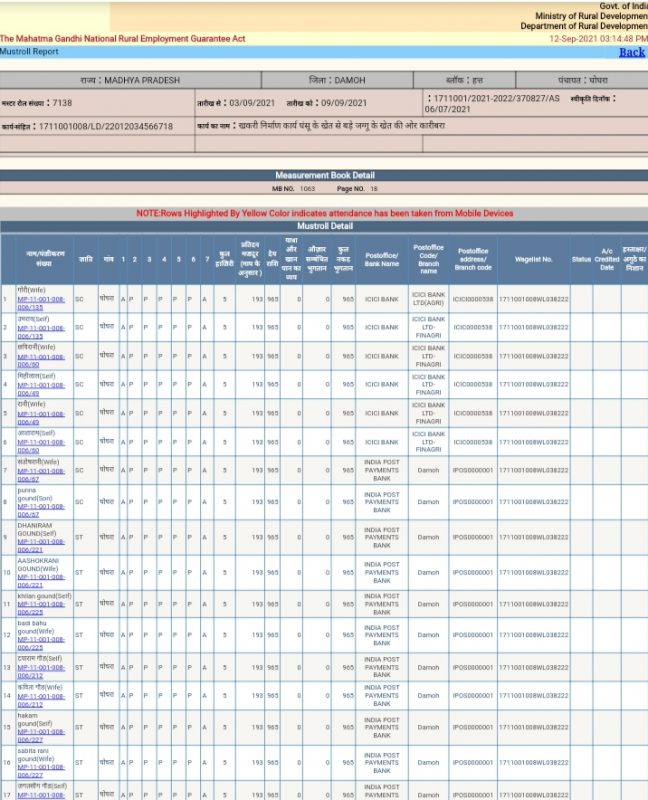
Task: Click muster roll number '7138'
Action: [x=62, y=103]
